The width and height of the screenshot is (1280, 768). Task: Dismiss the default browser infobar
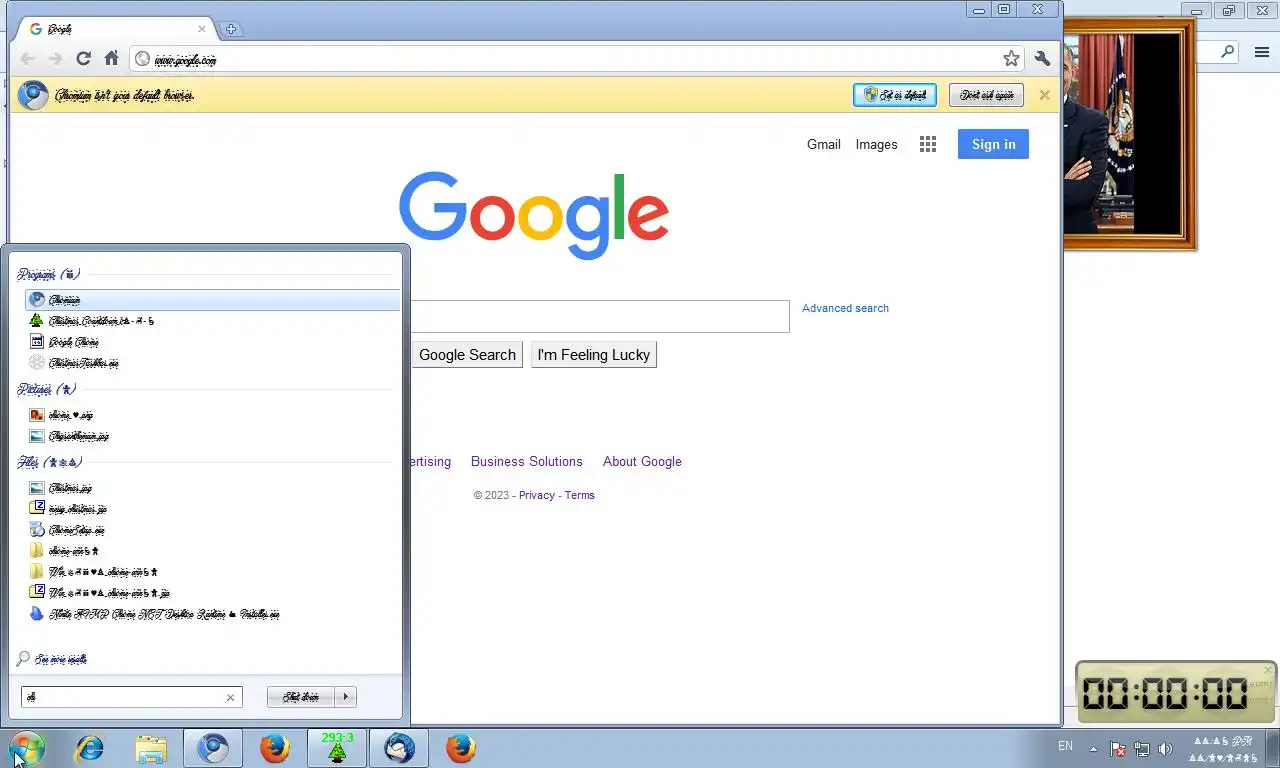[x=1044, y=95]
